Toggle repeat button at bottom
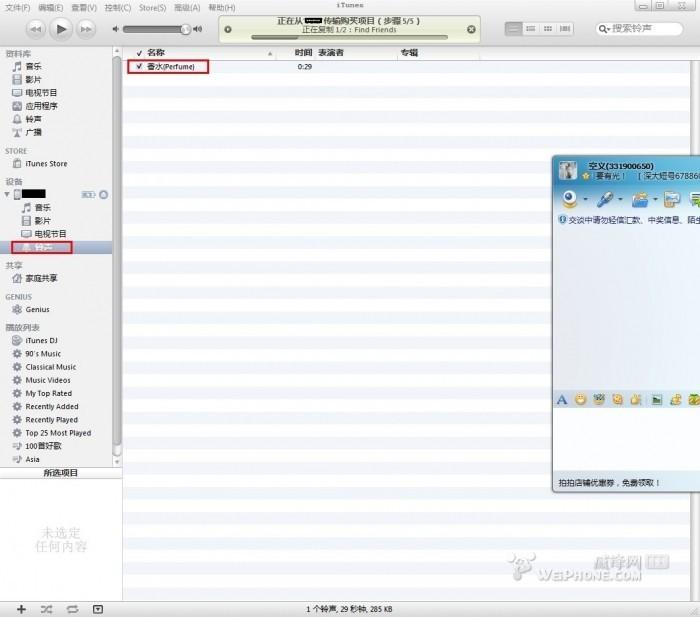Image resolution: width=700 pixels, height=617 pixels. (72, 609)
